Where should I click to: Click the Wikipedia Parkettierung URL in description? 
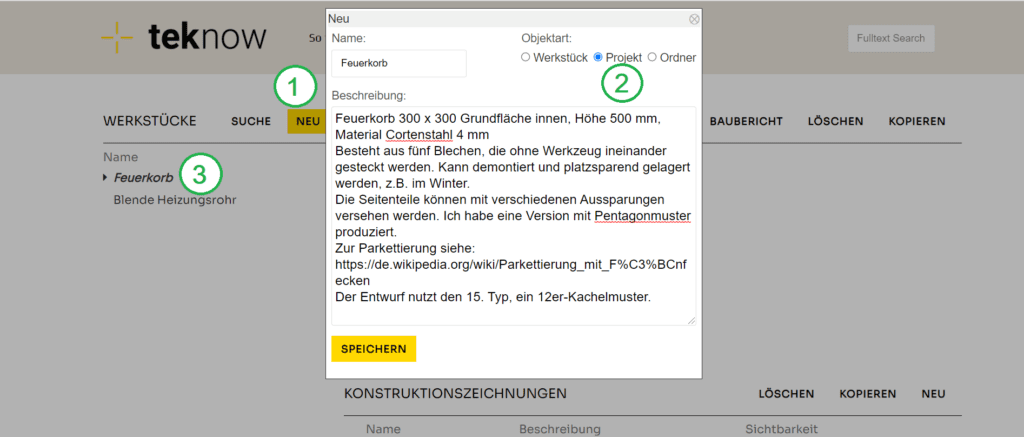coord(511,273)
